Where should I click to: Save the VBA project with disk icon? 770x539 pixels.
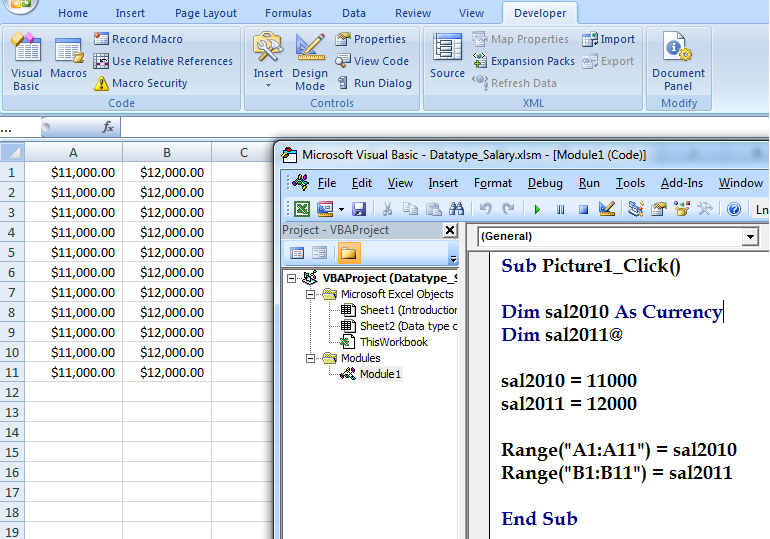tap(359, 209)
